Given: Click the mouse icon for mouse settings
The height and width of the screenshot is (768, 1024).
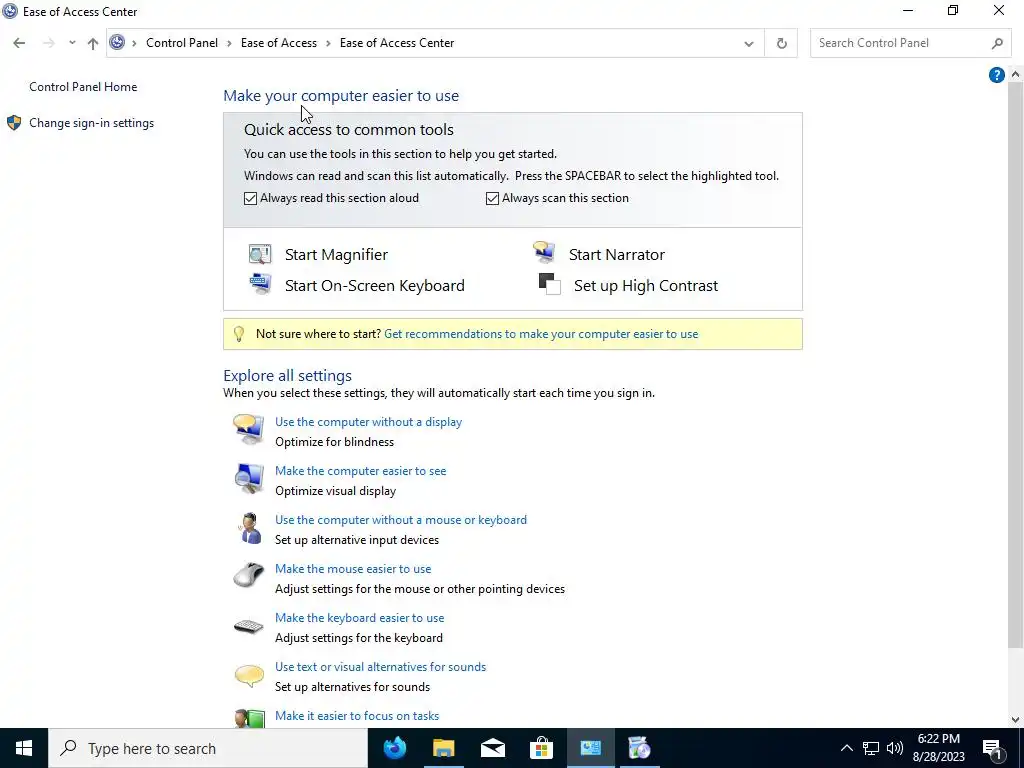Looking at the screenshot, I should [x=249, y=575].
